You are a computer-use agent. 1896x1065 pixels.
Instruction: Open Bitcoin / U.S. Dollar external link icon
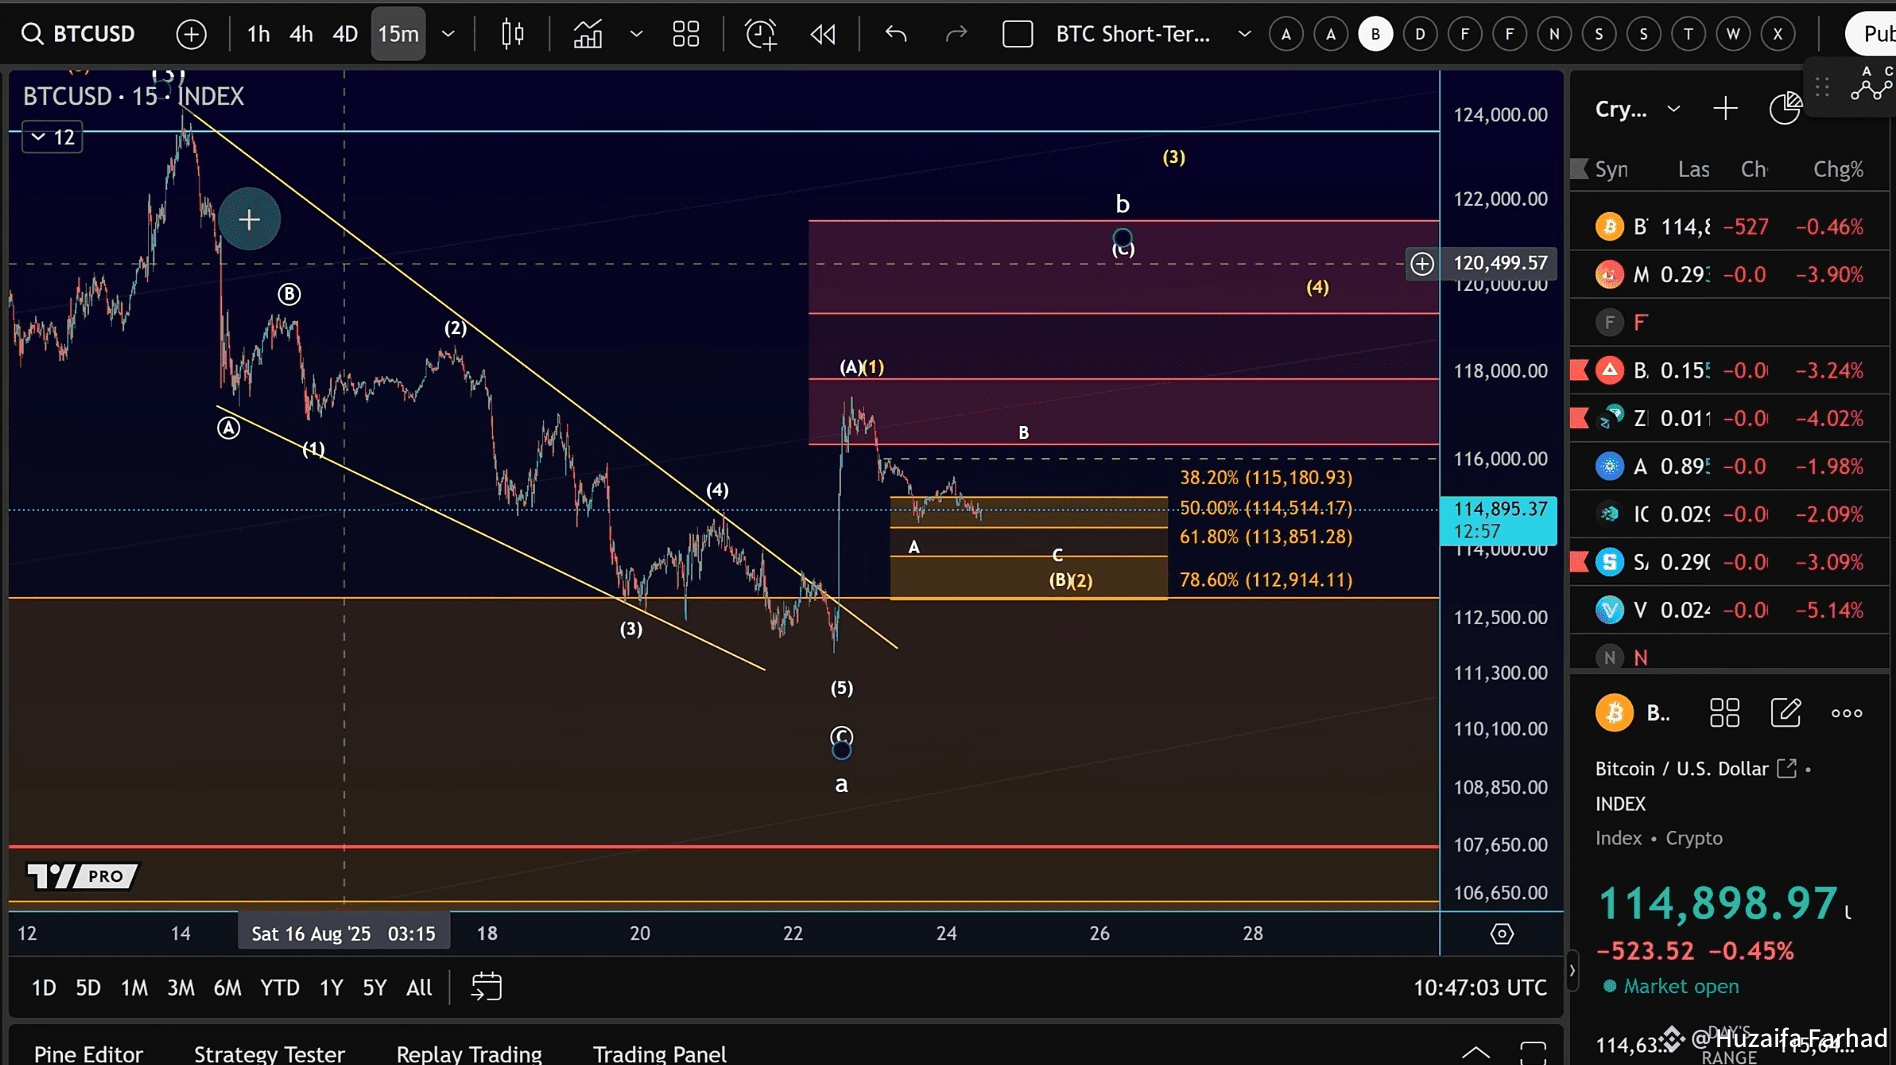coord(1787,768)
